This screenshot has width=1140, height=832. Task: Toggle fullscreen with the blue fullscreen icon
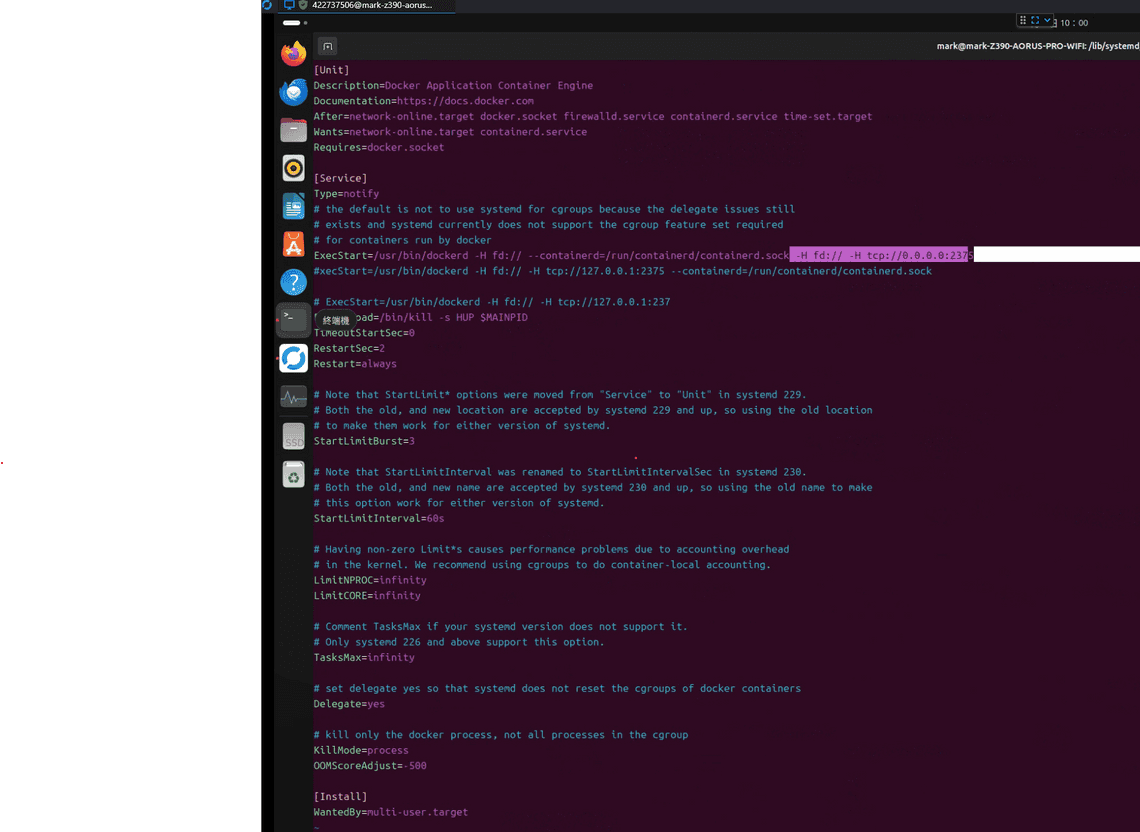tap(1034, 21)
